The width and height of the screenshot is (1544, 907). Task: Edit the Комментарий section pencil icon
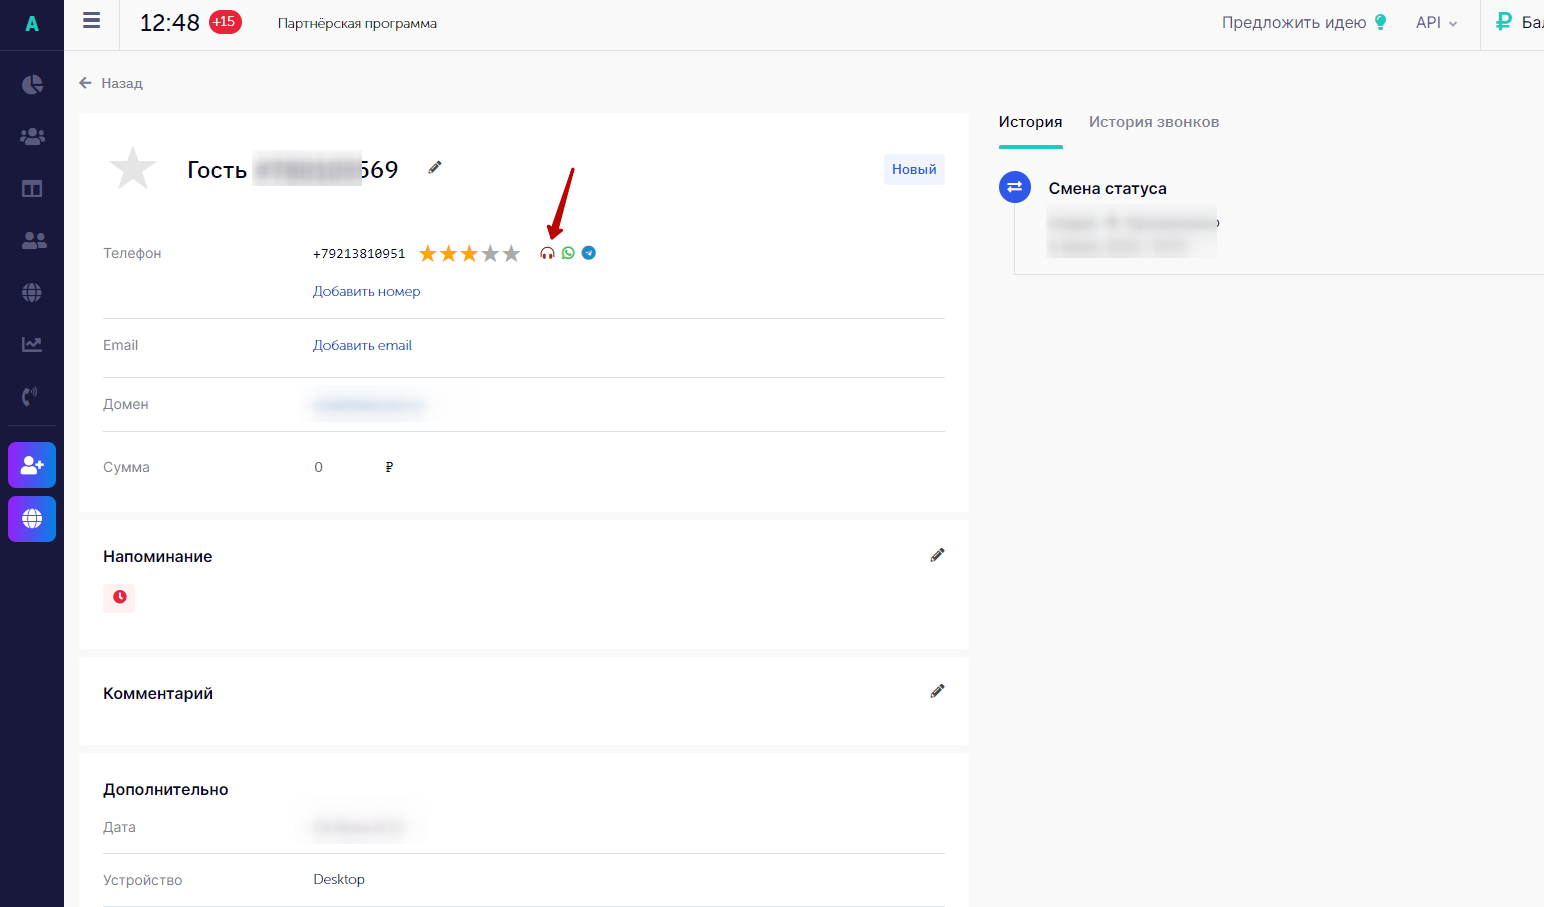click(x=937, y=691)
